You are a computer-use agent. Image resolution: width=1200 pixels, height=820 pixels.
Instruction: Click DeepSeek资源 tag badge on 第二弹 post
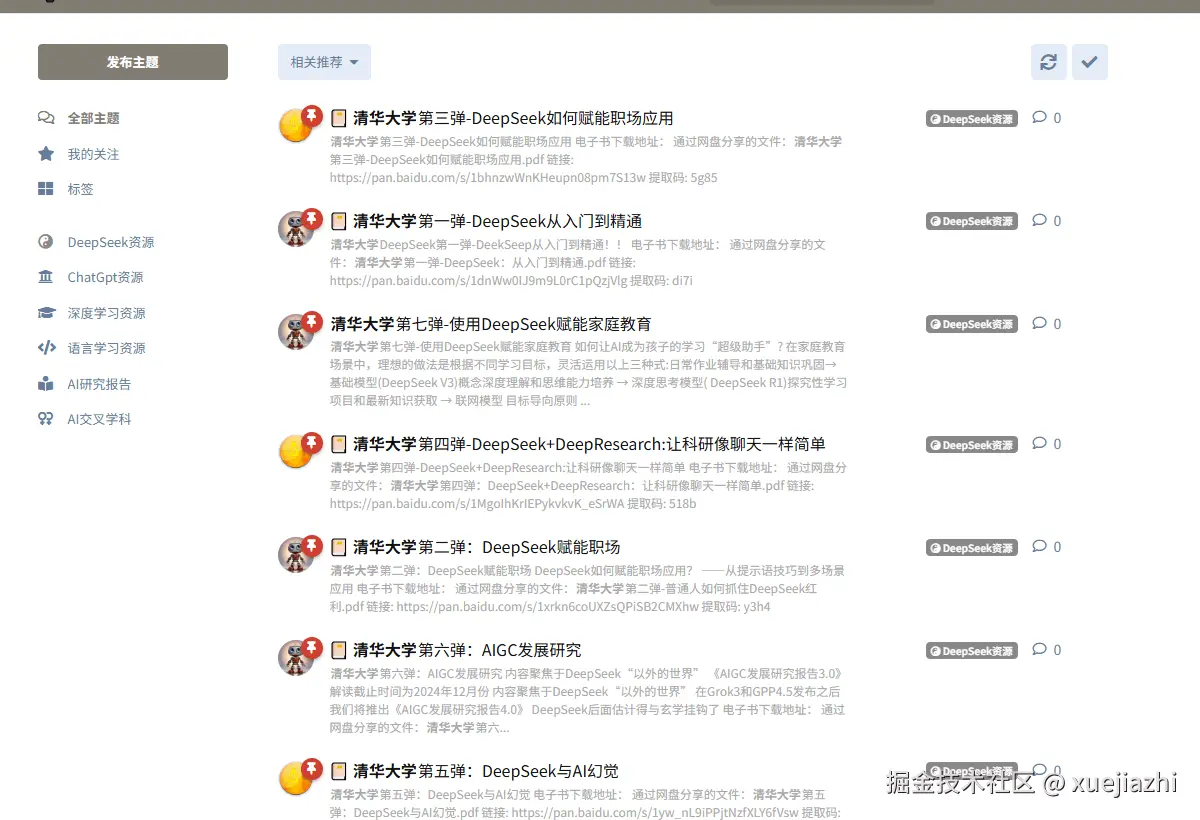pos(971,548)
